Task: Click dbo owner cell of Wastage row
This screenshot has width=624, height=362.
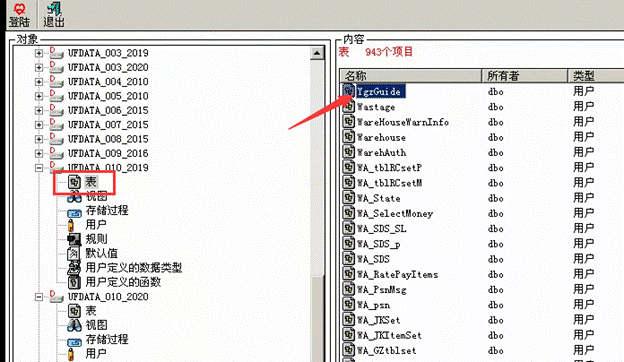Action: 495,107
